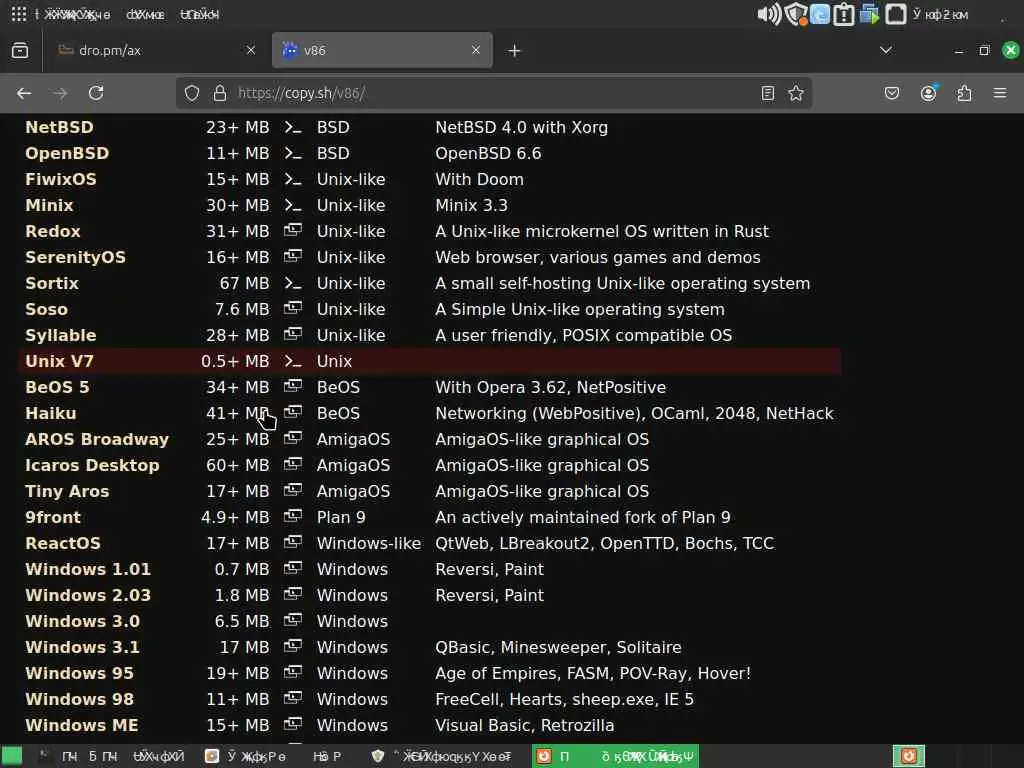1024x768 pixels.
Task: Click the clipboard tray icon
Action: [844, 14]
